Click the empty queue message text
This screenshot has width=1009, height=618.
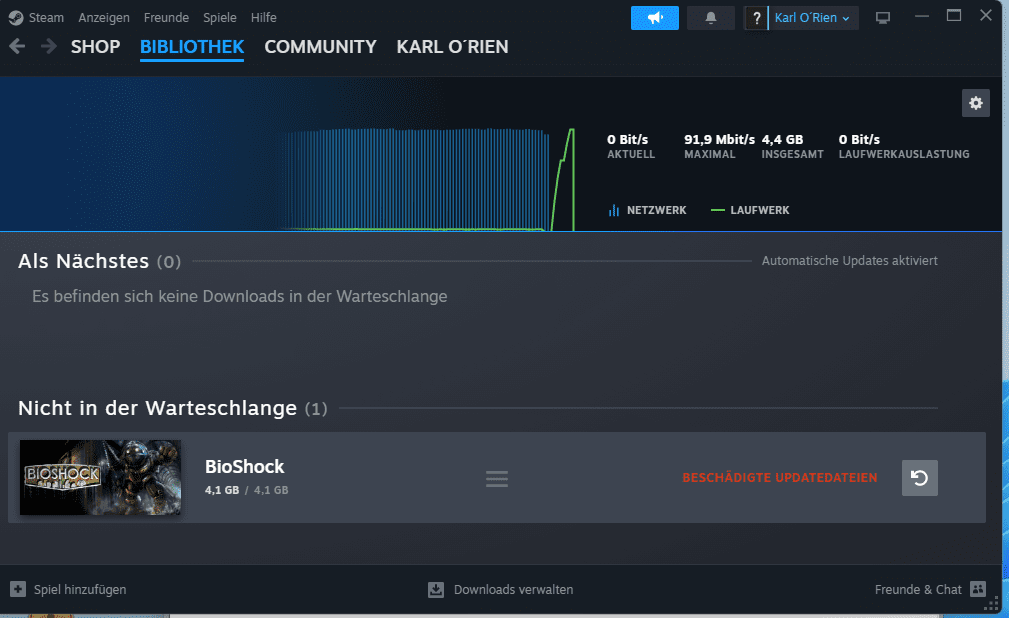pyautogui.click(x=239, y=296)
